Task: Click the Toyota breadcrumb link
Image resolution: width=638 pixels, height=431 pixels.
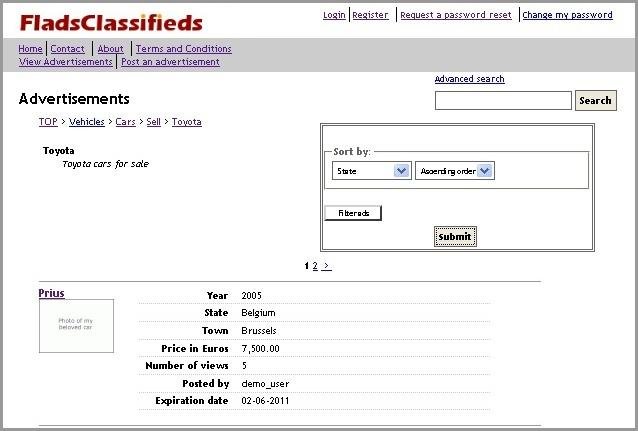Action: coord(187,122)
